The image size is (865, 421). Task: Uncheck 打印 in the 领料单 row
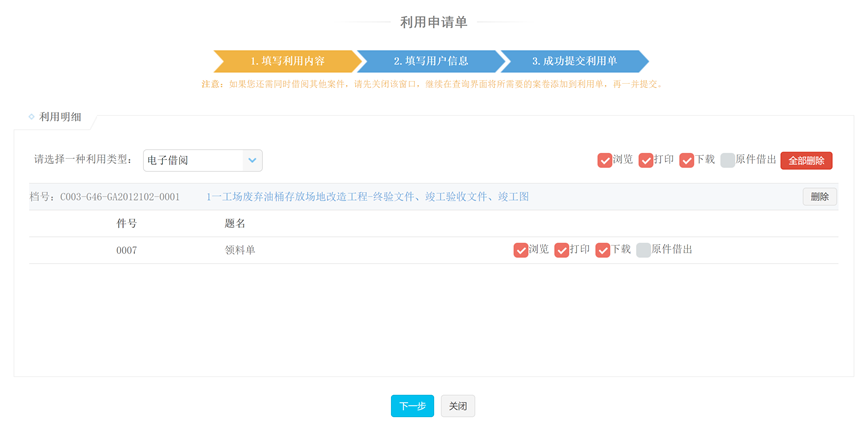[562, 250]
